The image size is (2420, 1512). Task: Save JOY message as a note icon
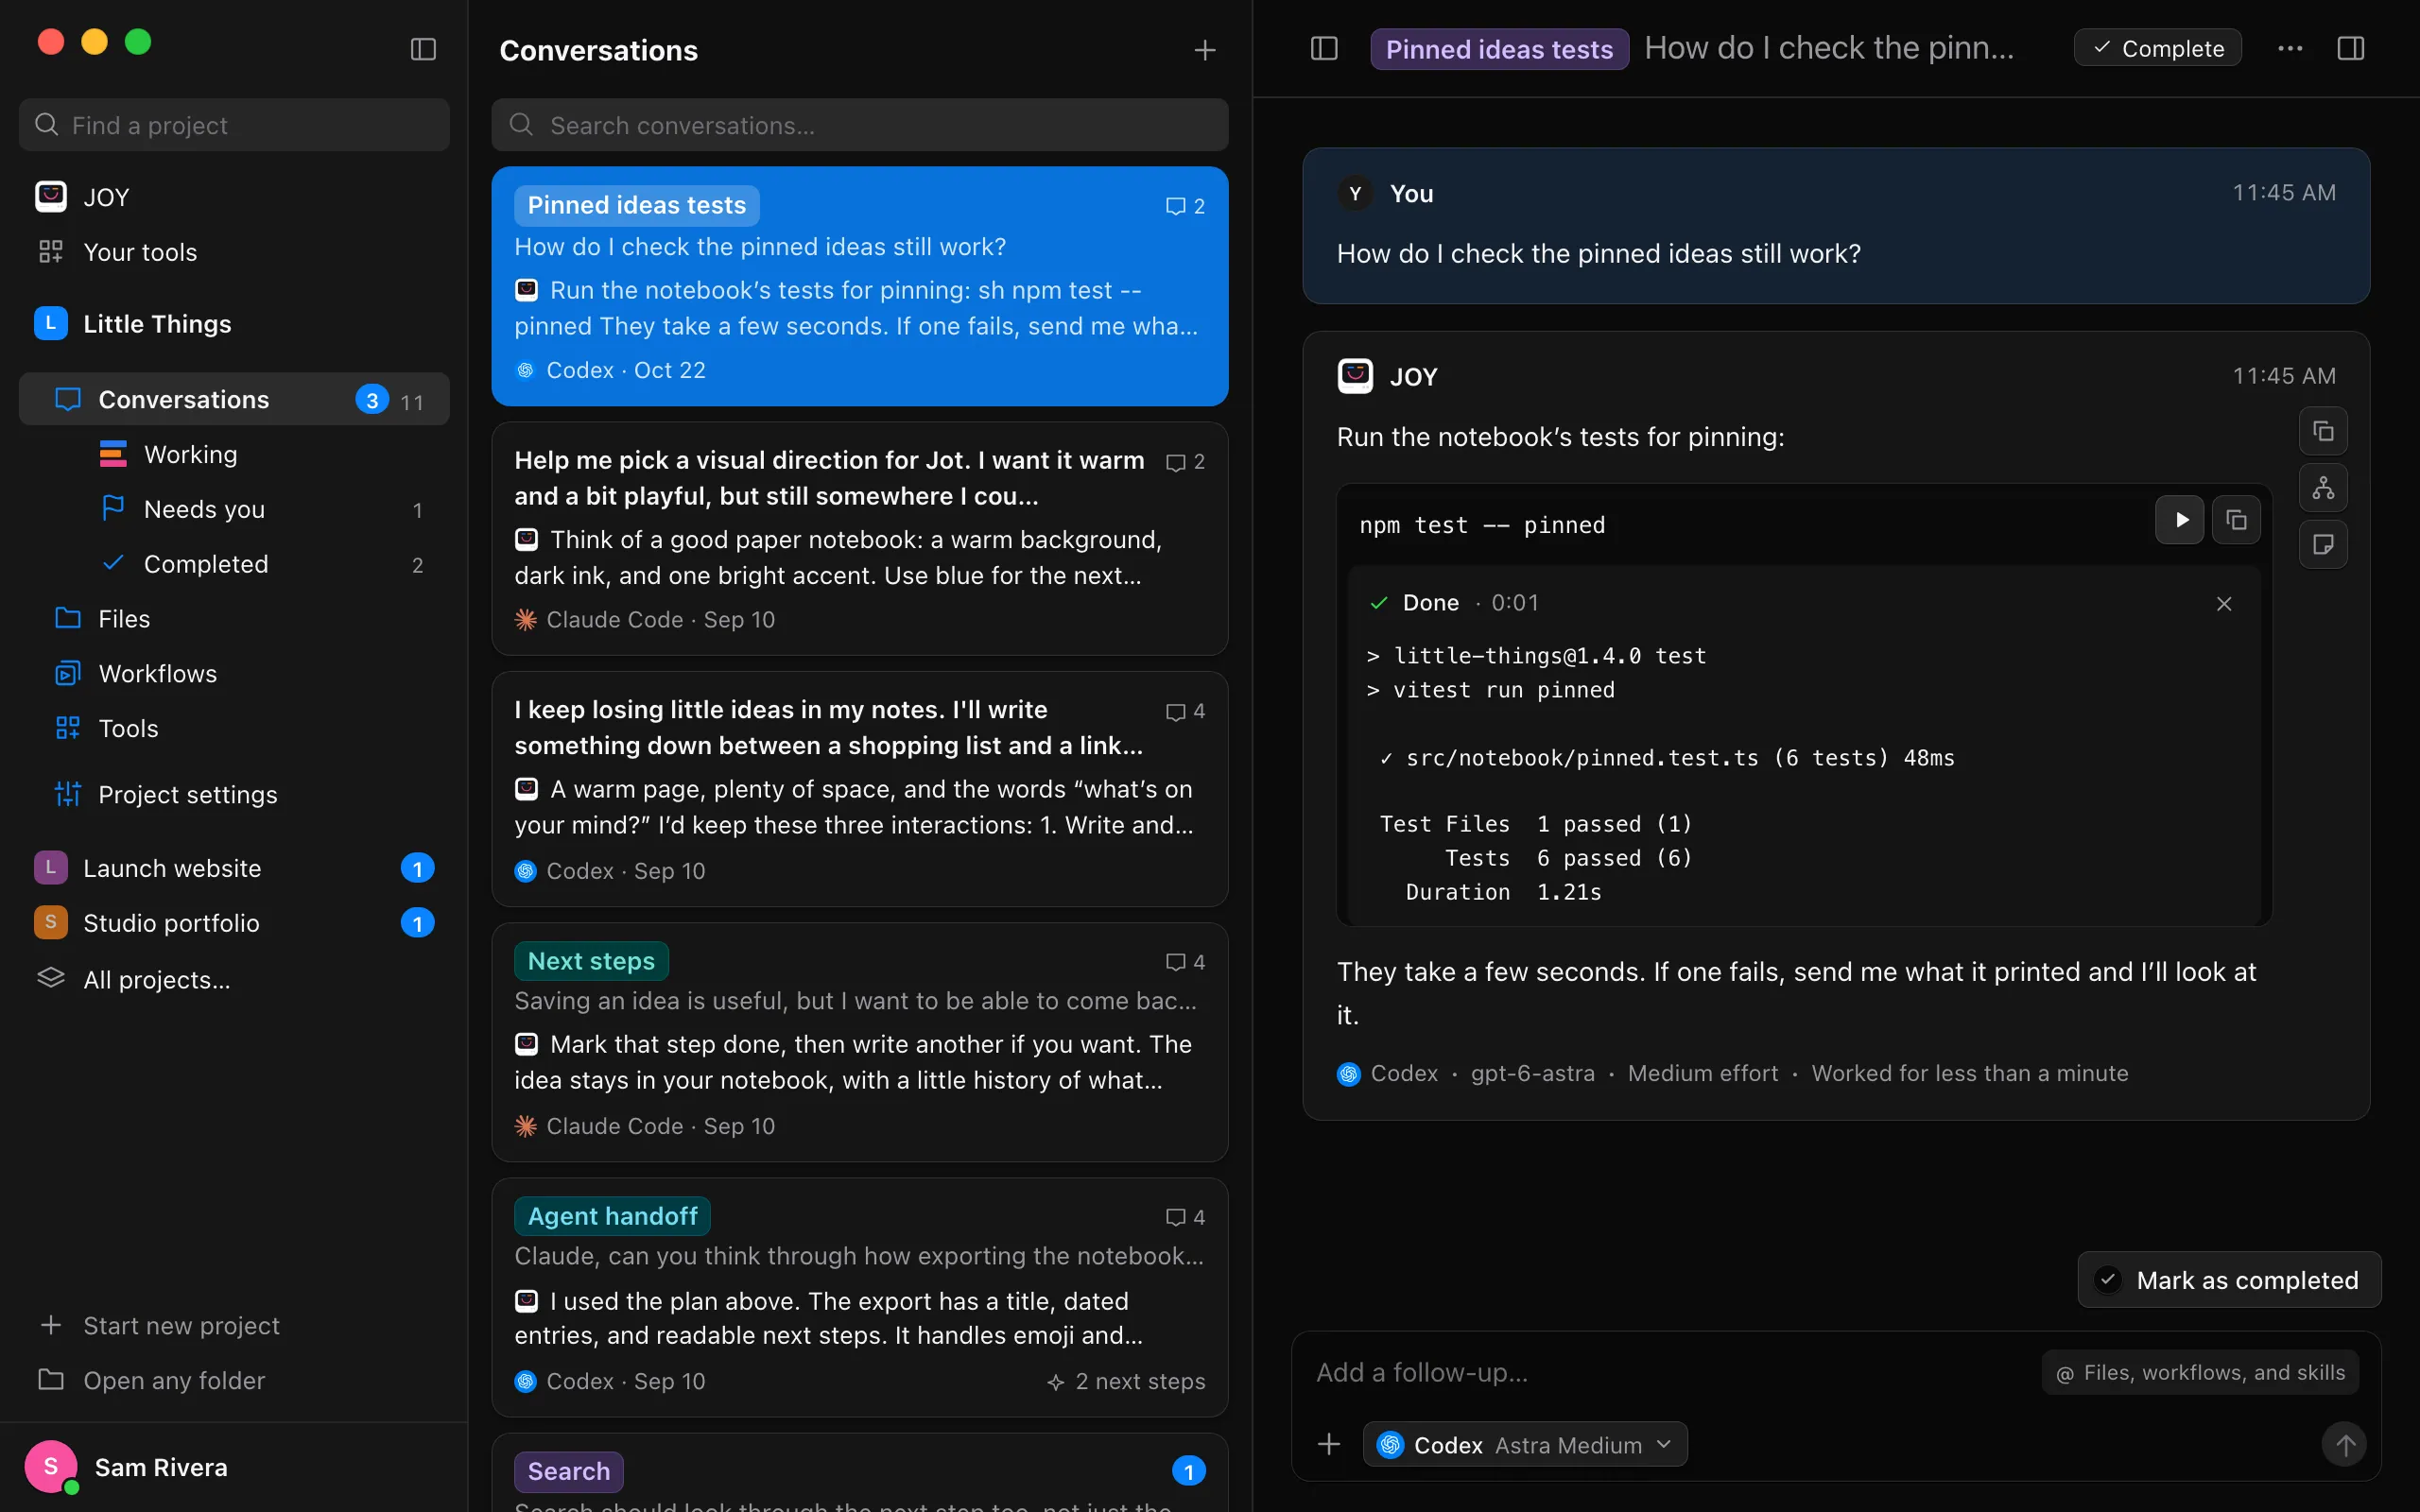2323,544
